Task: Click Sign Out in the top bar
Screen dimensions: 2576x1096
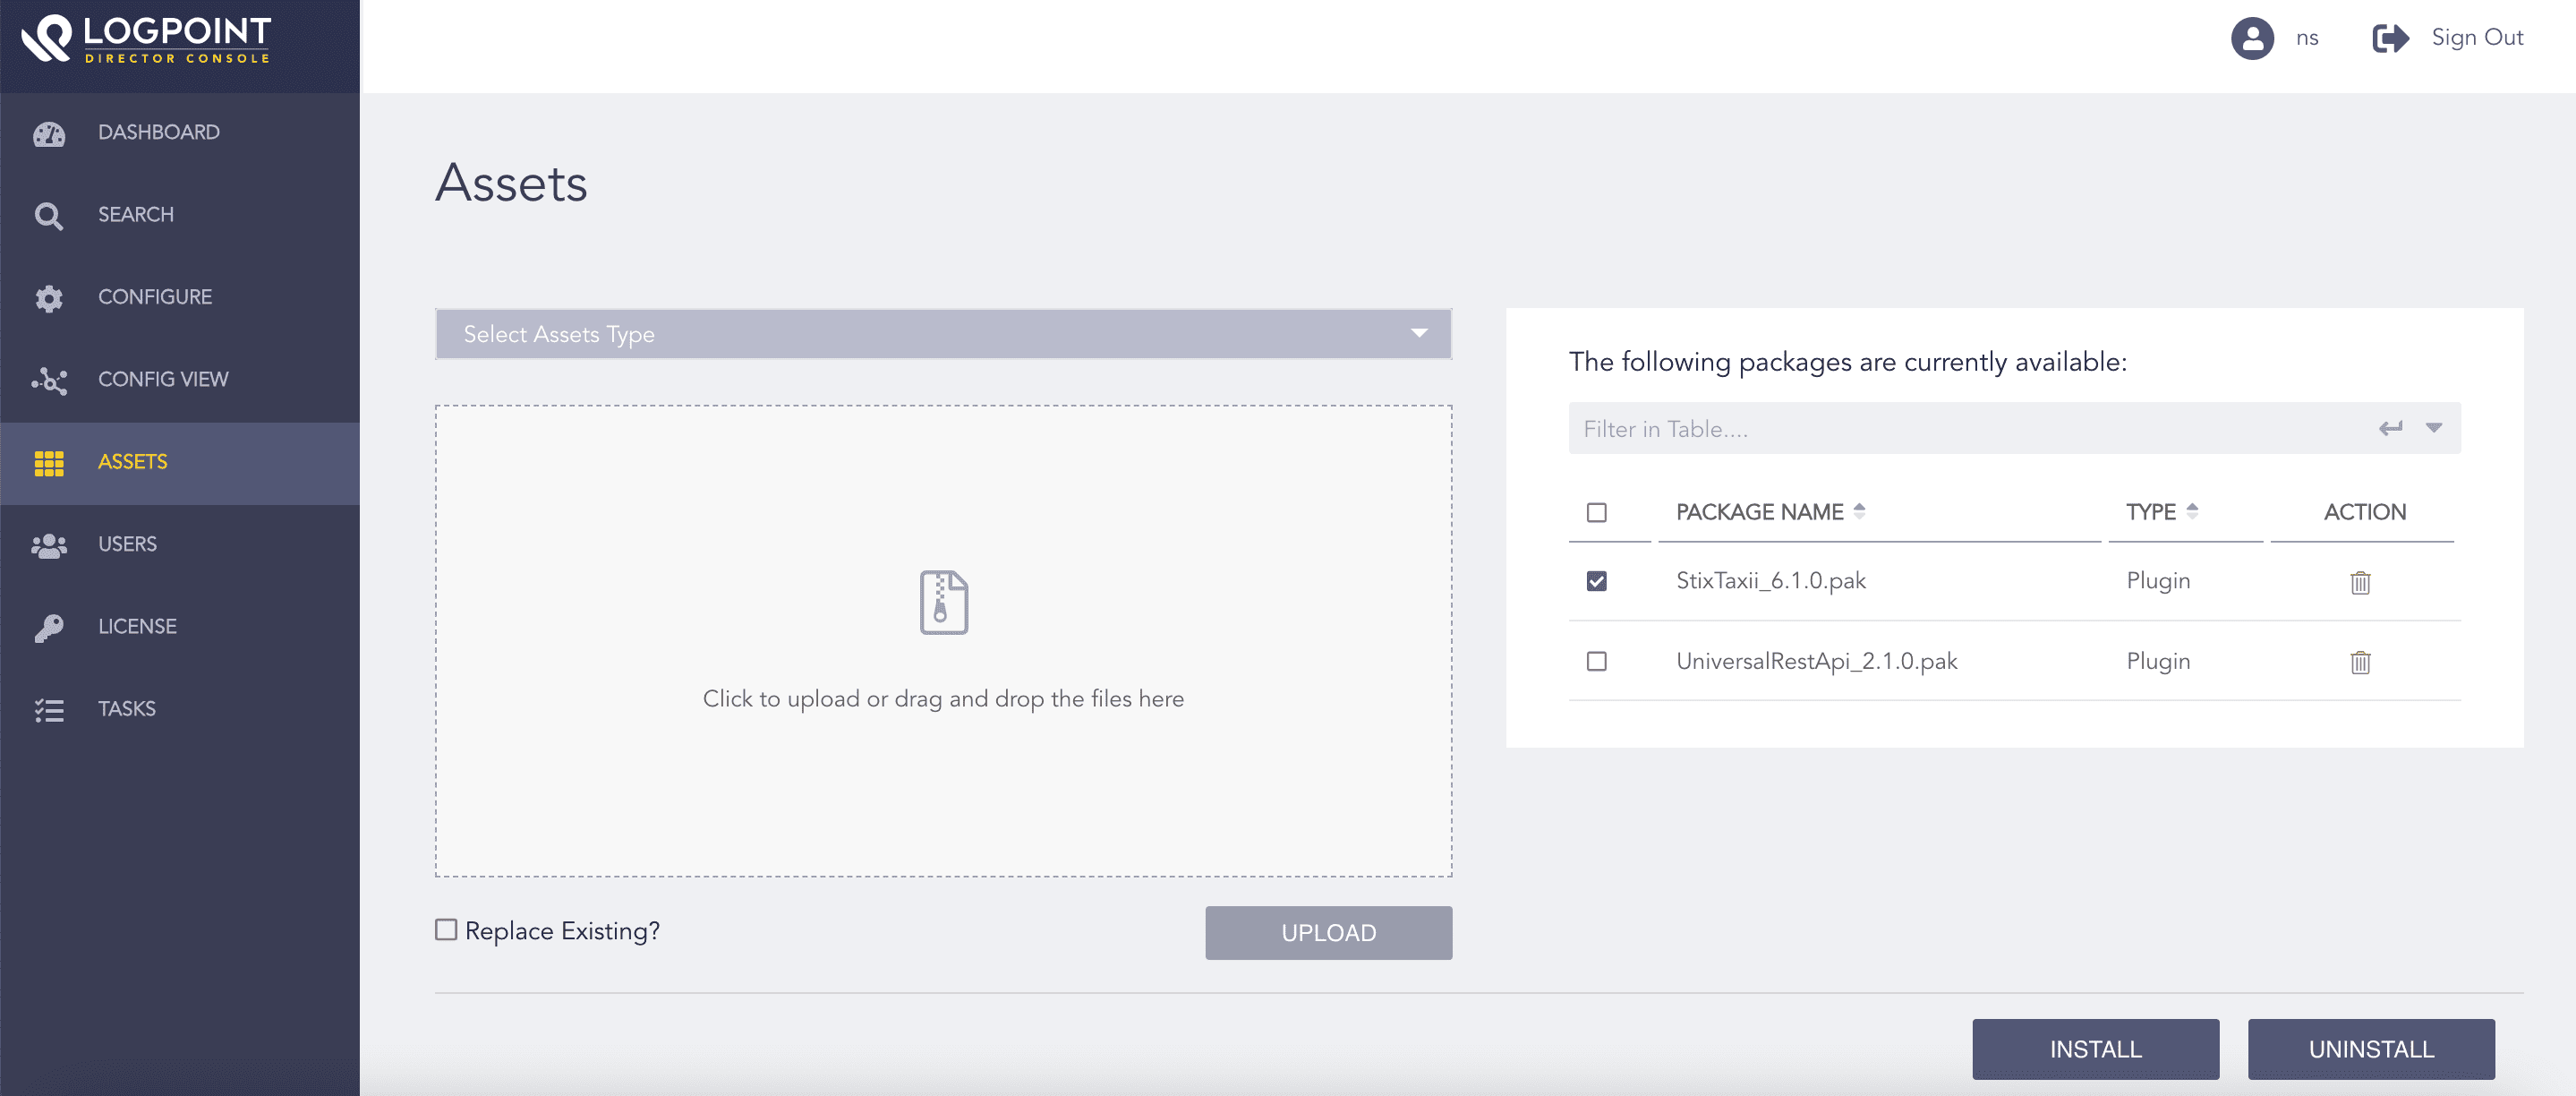Action: tap(2477, 37)
